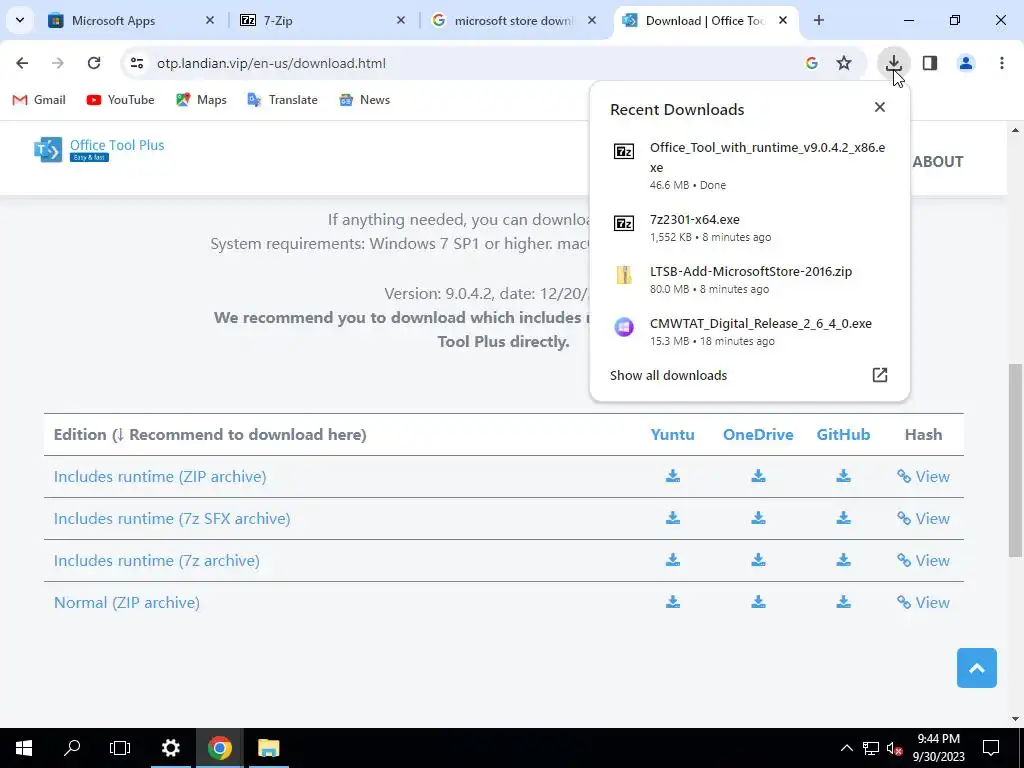Open the News bookmark
Image resolution: width=1024 pixels, height=768 pixels.
click(x=365, y=100)
